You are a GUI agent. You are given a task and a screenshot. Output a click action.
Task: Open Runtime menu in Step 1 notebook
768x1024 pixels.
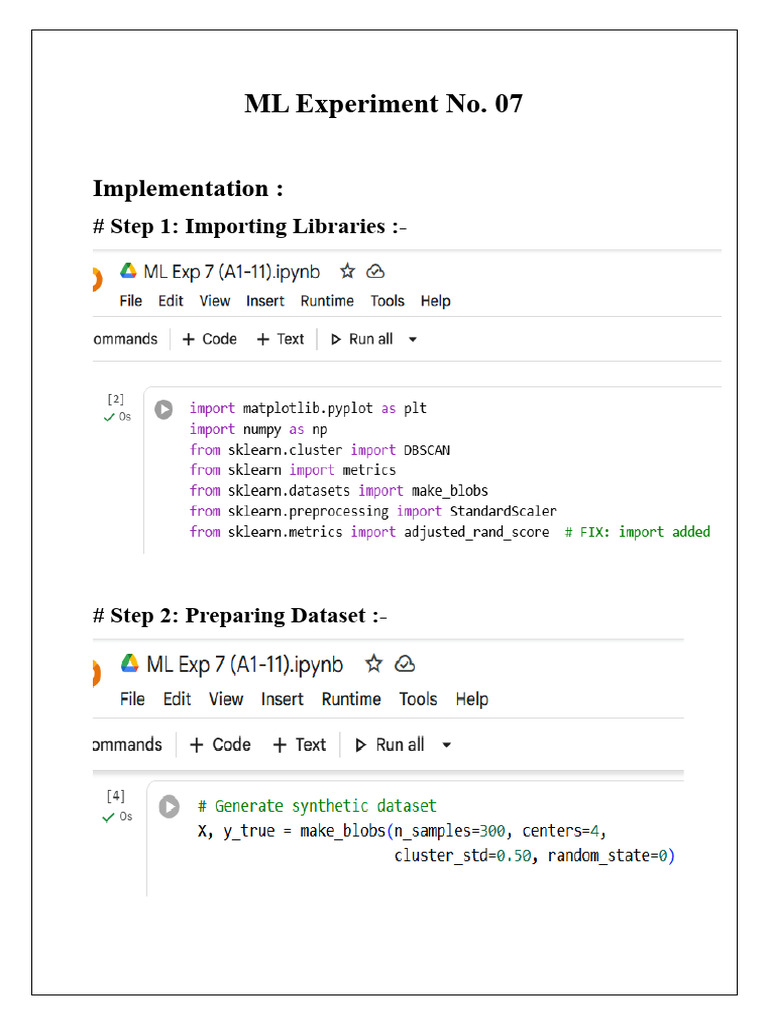tap(327, 301)
